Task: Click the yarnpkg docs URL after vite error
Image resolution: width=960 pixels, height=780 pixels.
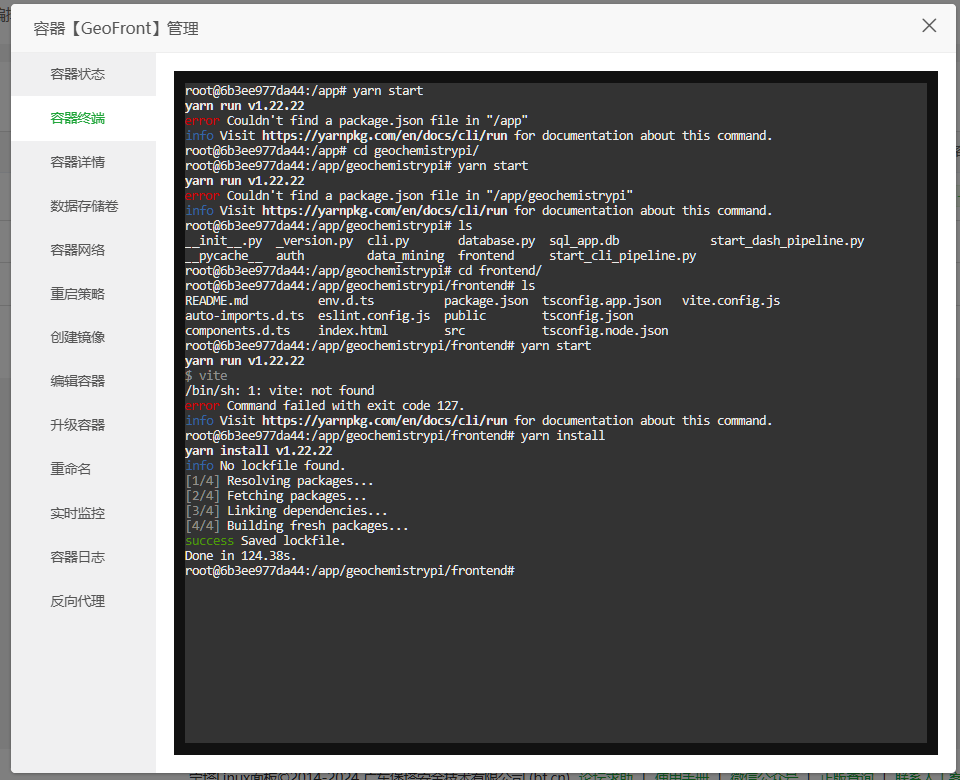Action: (x=384, y=421)
